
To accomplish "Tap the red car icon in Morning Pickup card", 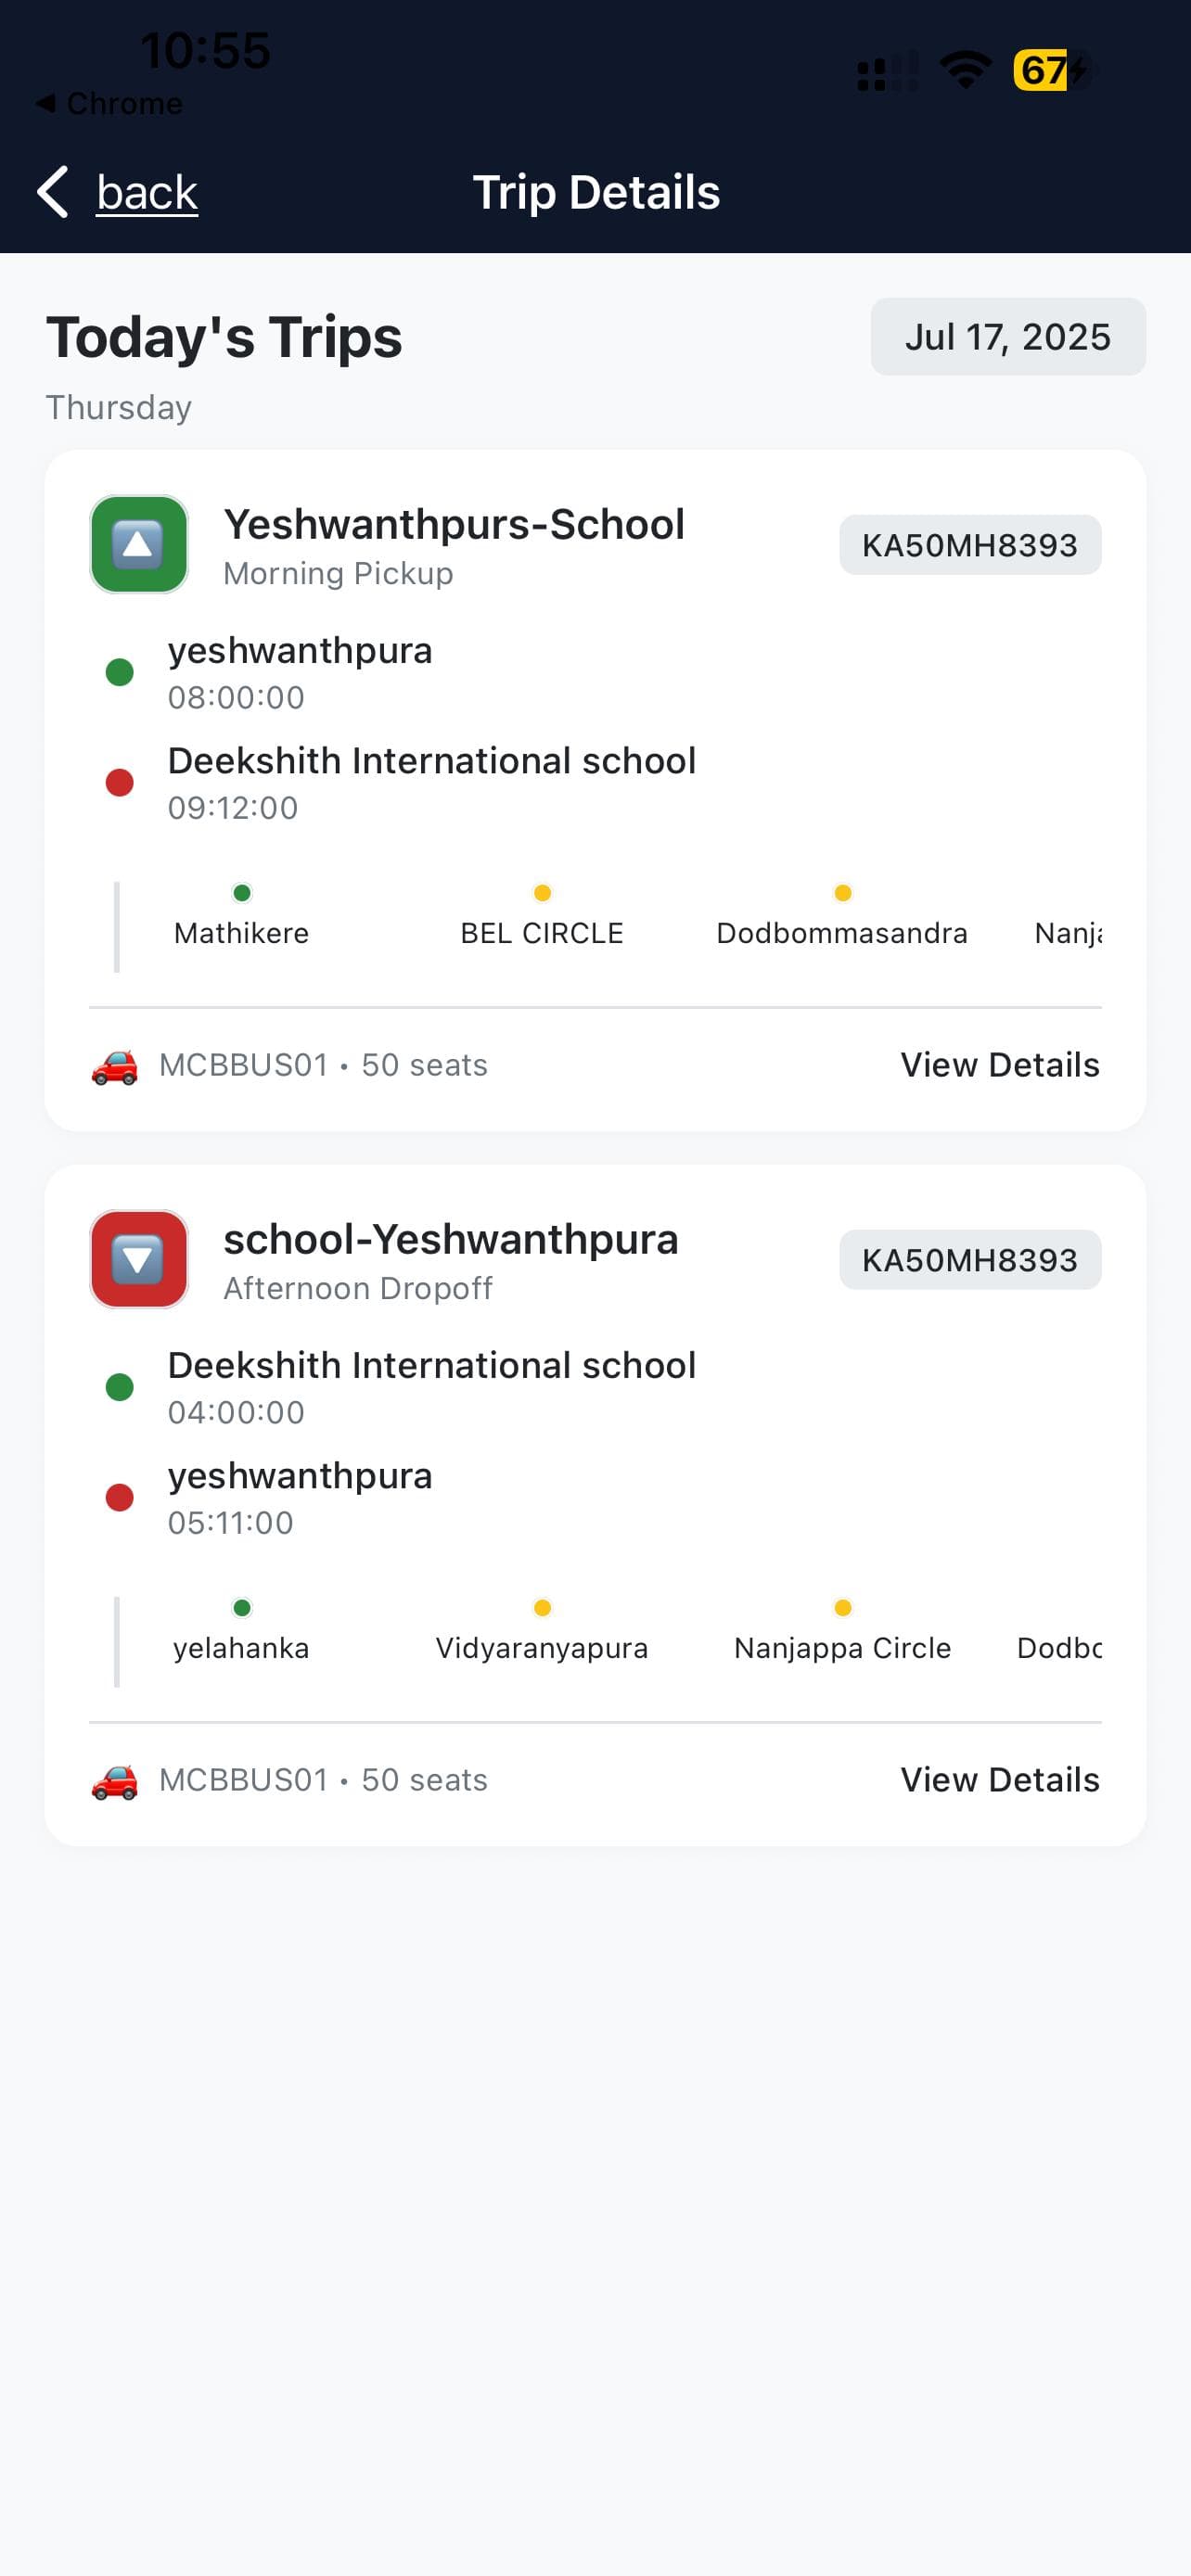I will click(115, 1066).
